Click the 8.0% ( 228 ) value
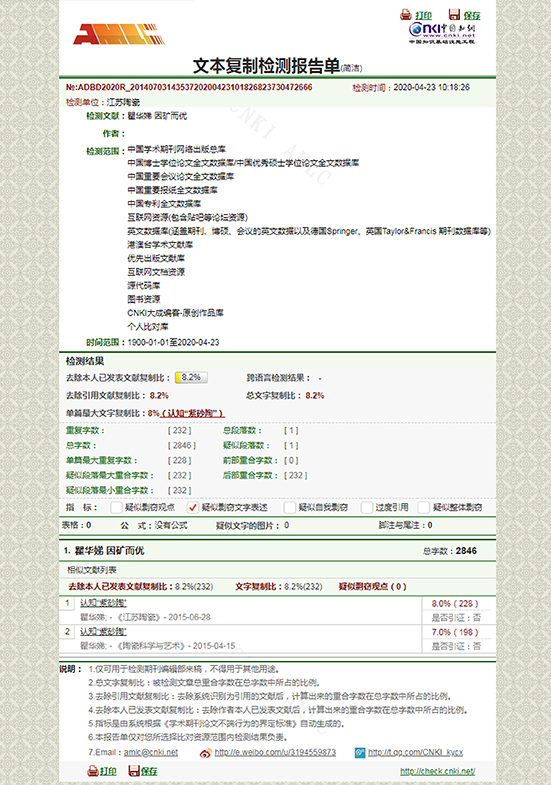This screenshot has height=785, width=551. (x=455, y=604)
